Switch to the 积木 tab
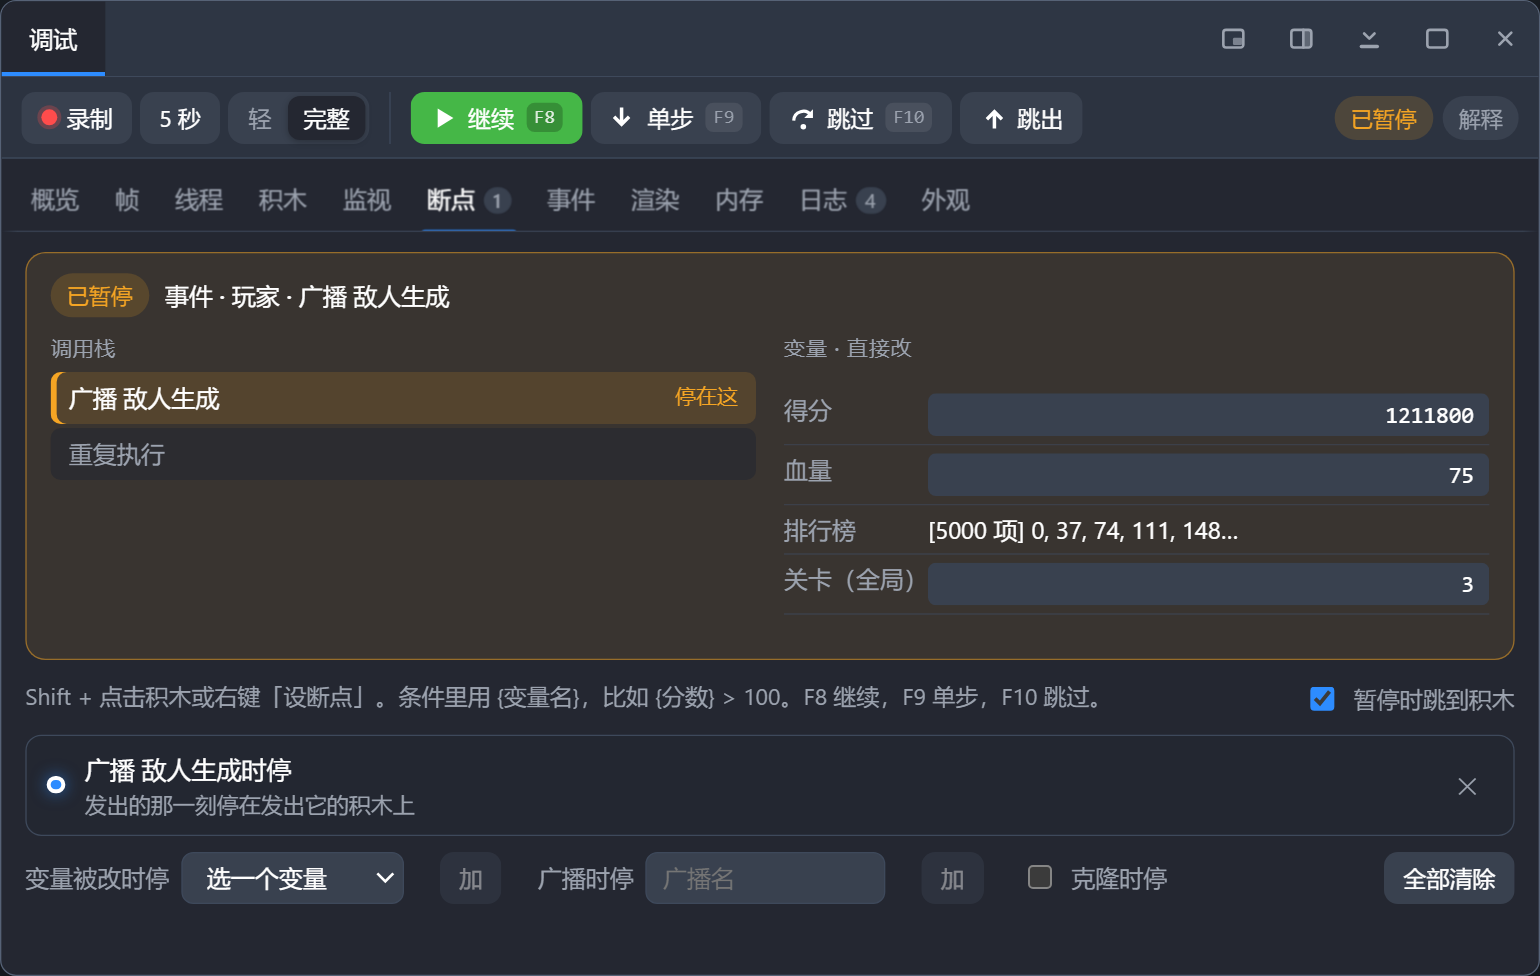Viewport: 1540px width, 976px height. [283, 200]
